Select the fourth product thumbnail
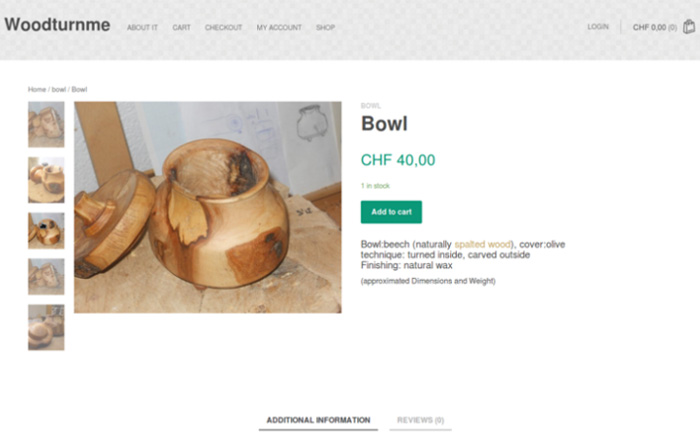 (x=46, y=277)
